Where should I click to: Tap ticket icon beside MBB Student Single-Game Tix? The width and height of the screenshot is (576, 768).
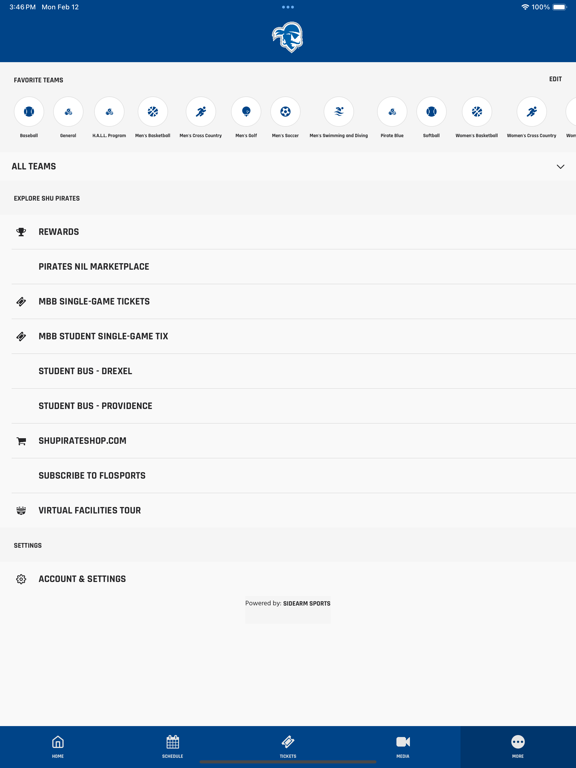(x=21, y=336)
